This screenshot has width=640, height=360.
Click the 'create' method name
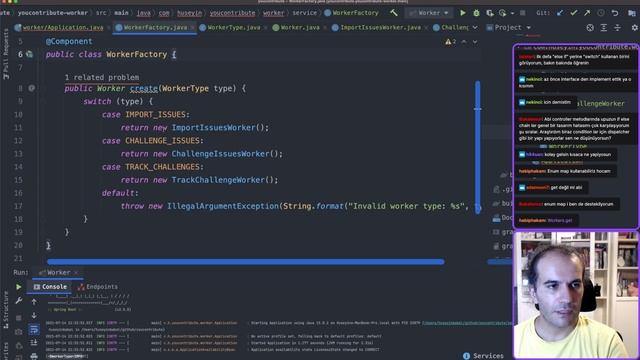pos(144,88)
